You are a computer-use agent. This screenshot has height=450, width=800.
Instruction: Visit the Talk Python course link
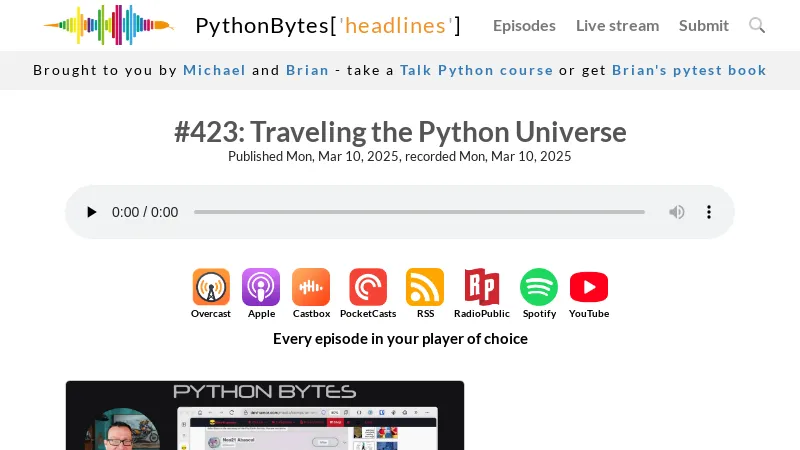tap(476, 70)
